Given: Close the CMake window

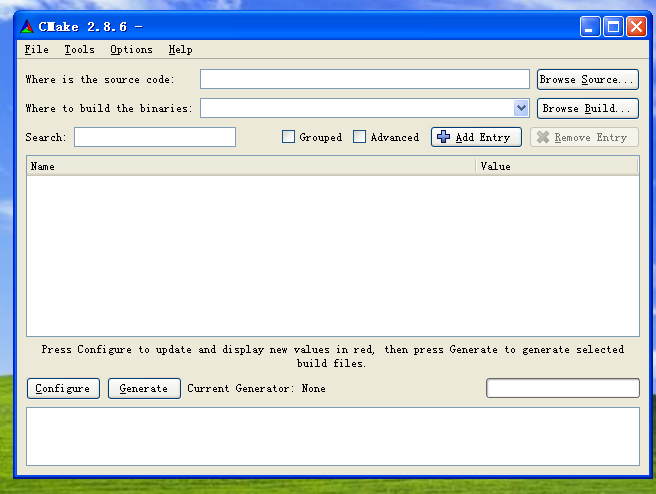Looking at the screenshot, I should [636, 27].
